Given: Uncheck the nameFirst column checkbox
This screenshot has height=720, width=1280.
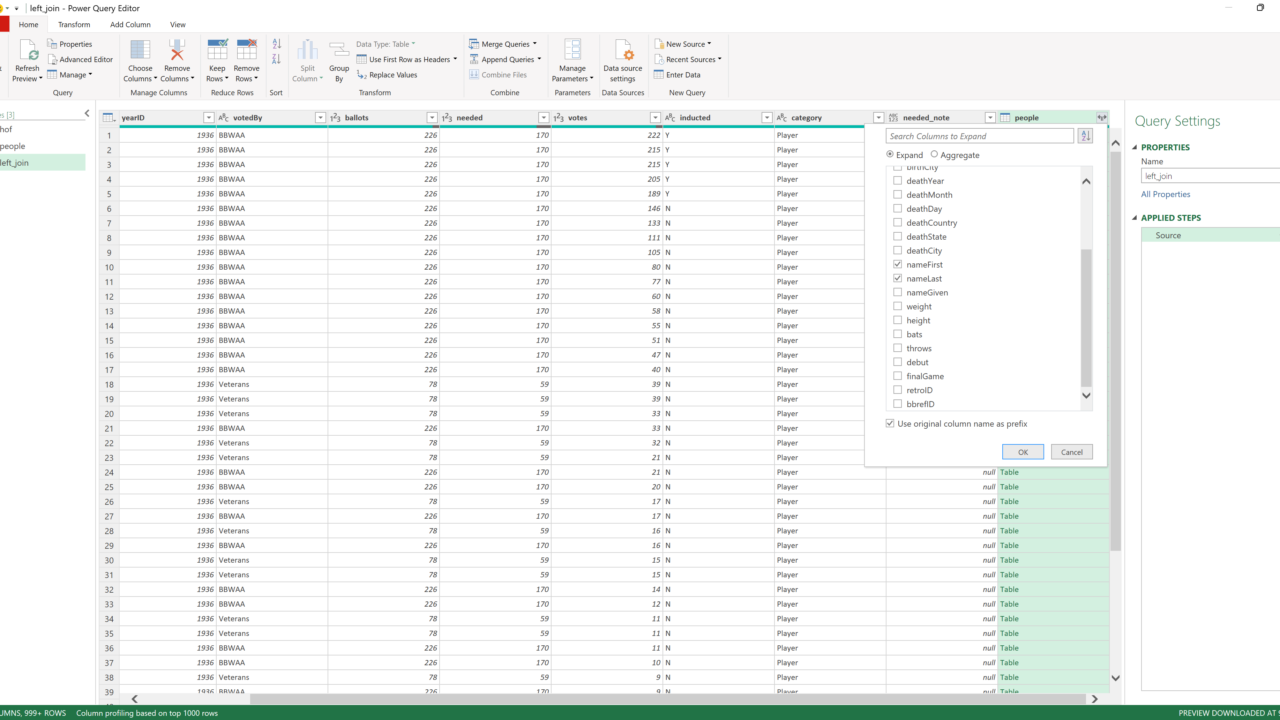Looking at the screenshot, I should (898, 265).
